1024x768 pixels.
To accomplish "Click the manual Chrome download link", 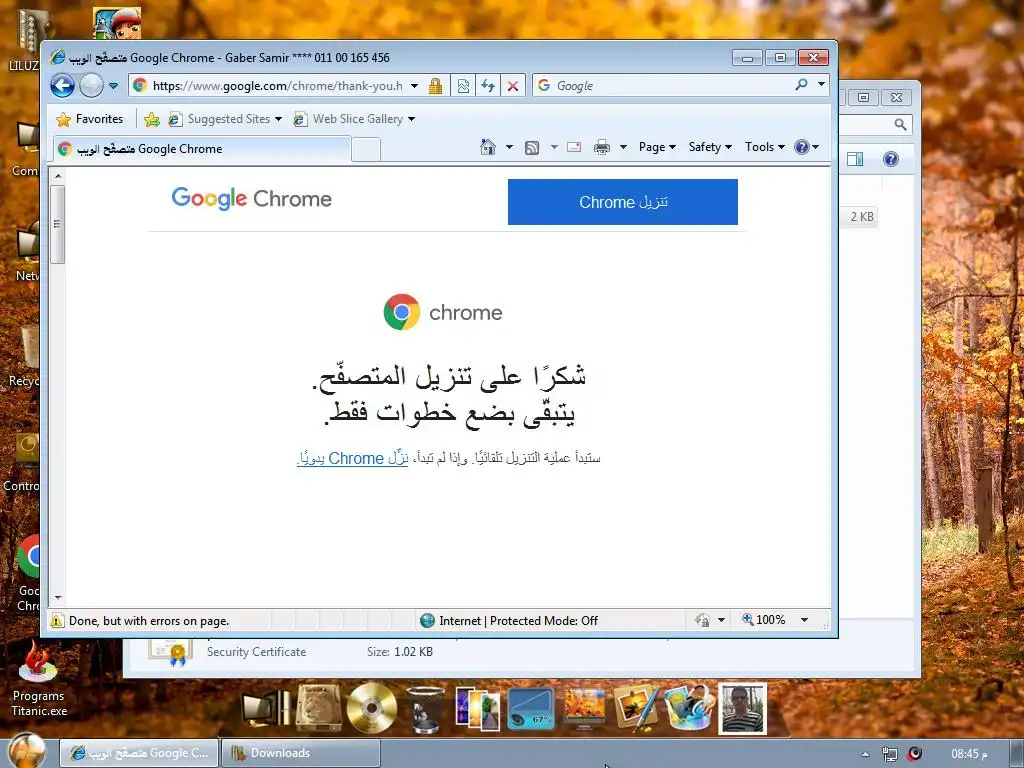I will tap(353, 458).
